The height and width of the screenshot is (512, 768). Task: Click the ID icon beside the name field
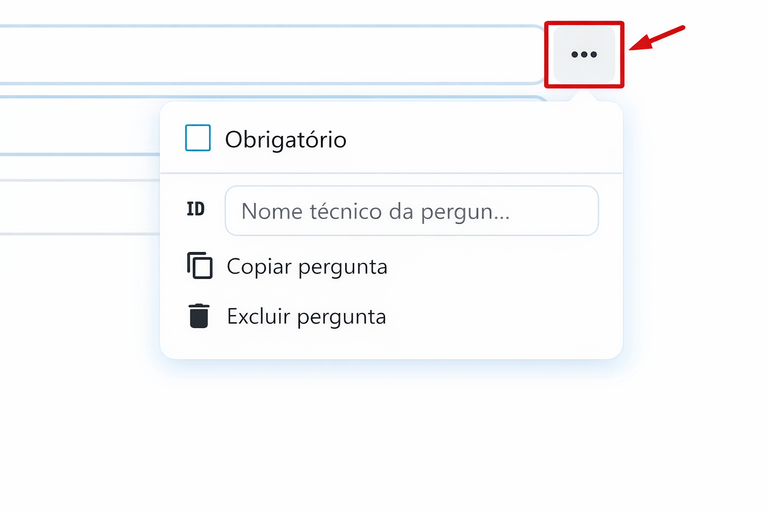point(196,210)
